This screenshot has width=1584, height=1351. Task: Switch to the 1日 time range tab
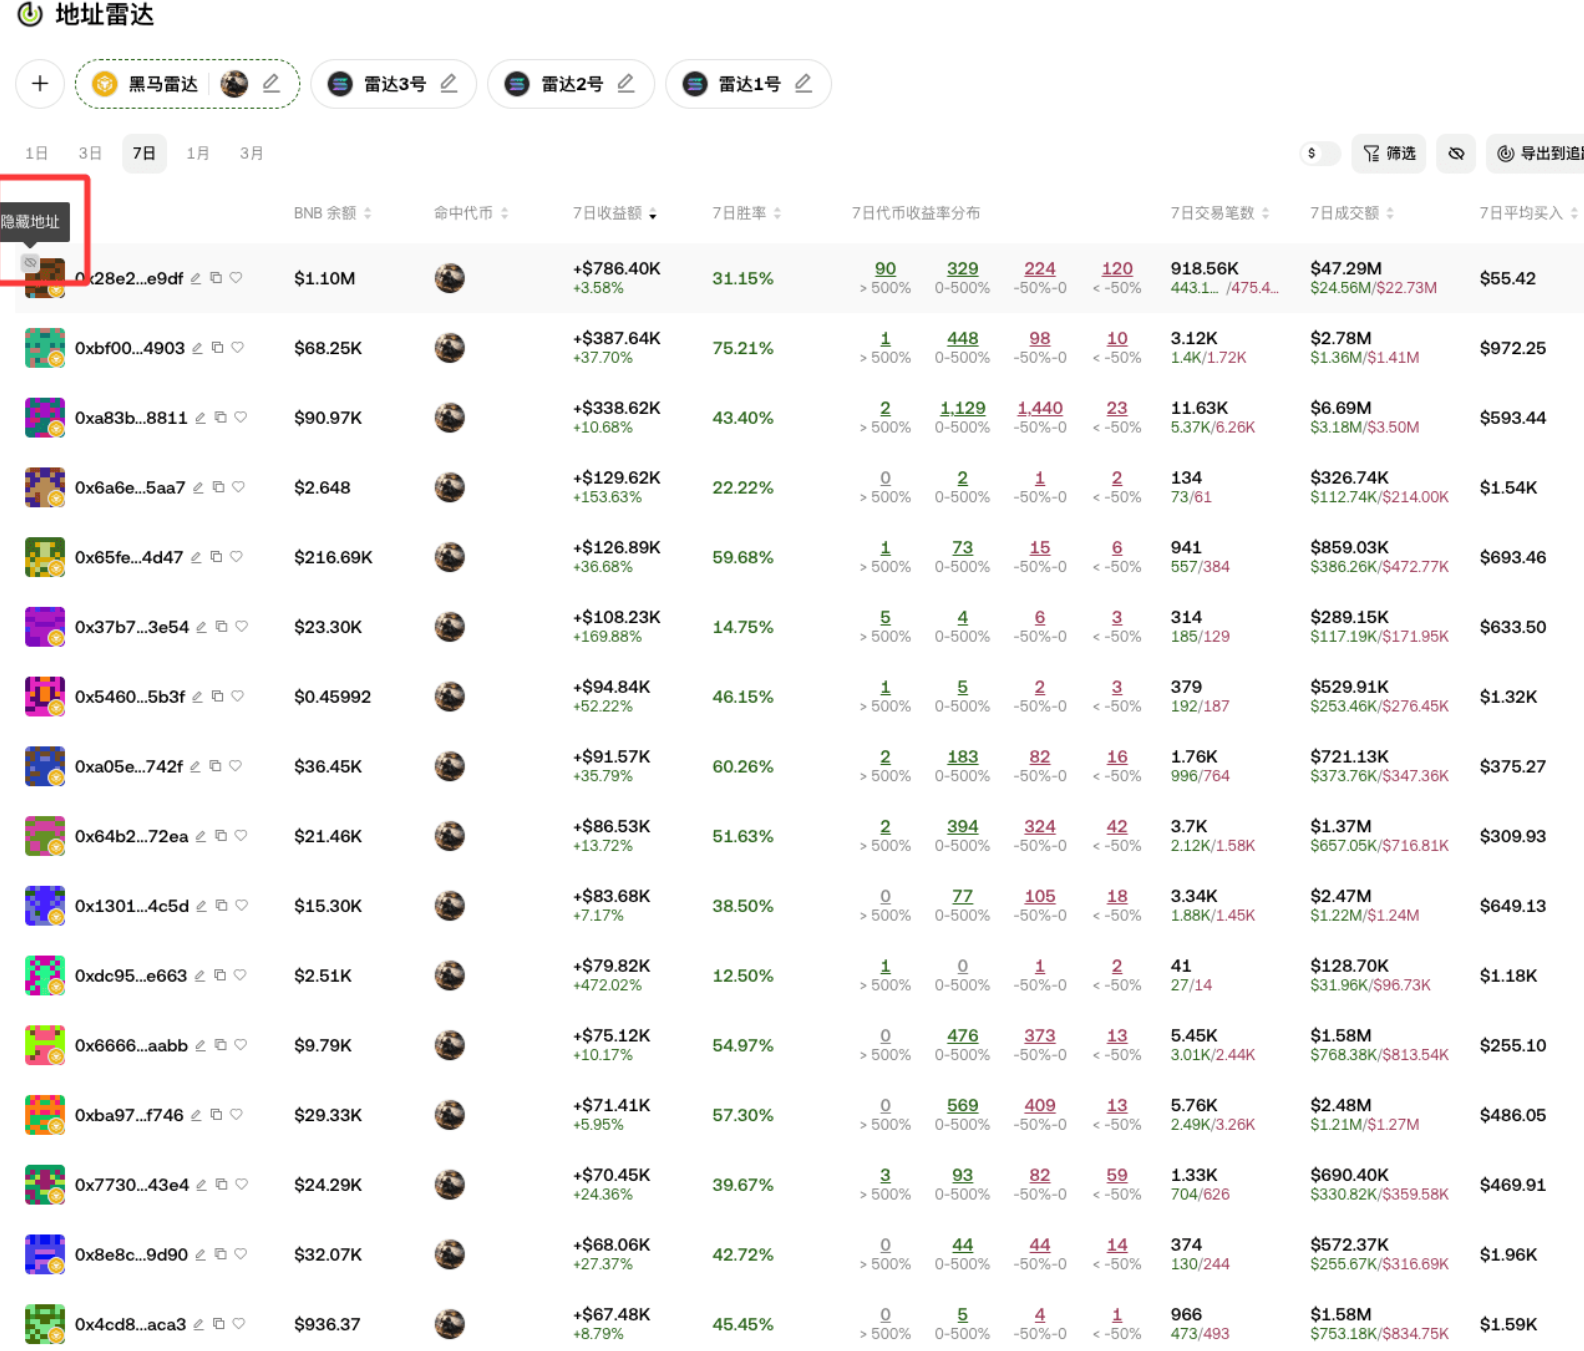tap(37, 154)
